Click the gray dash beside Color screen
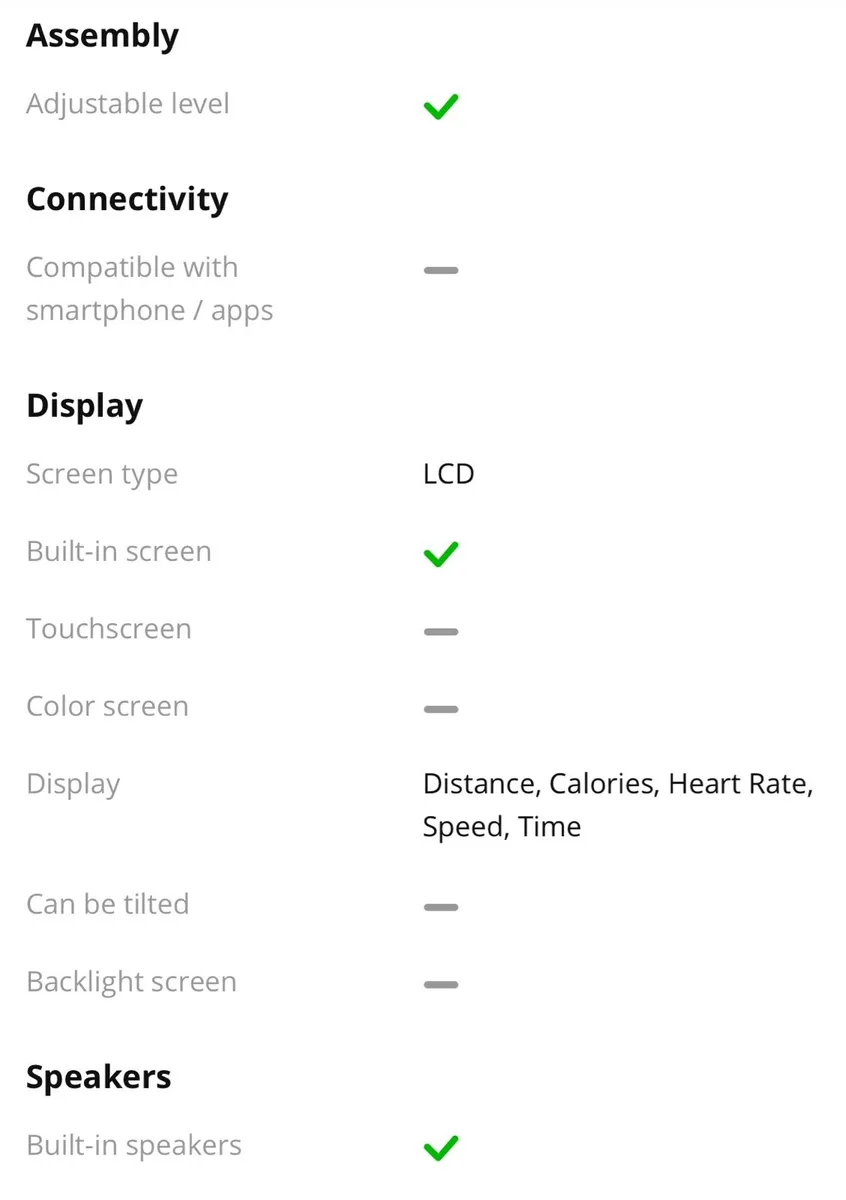 point(440,709)
